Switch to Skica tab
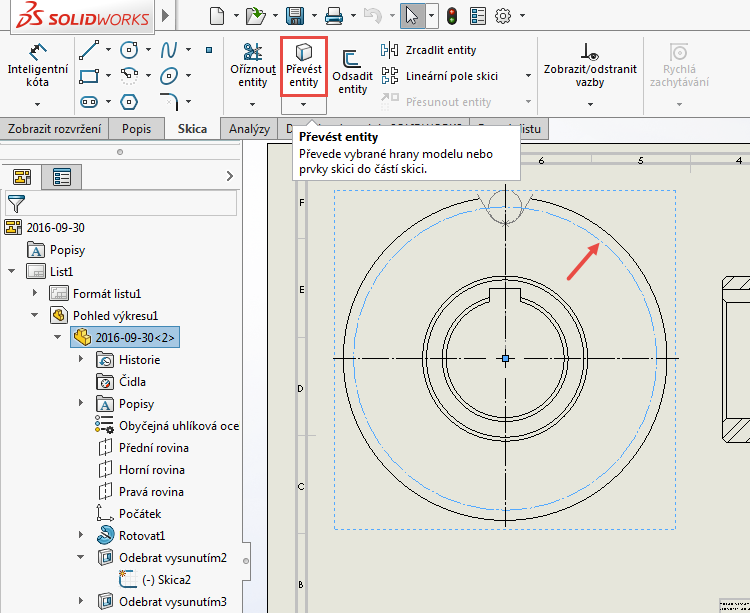Image resolution: width=750 pixels, height=613 pixels. pos(192,129)
